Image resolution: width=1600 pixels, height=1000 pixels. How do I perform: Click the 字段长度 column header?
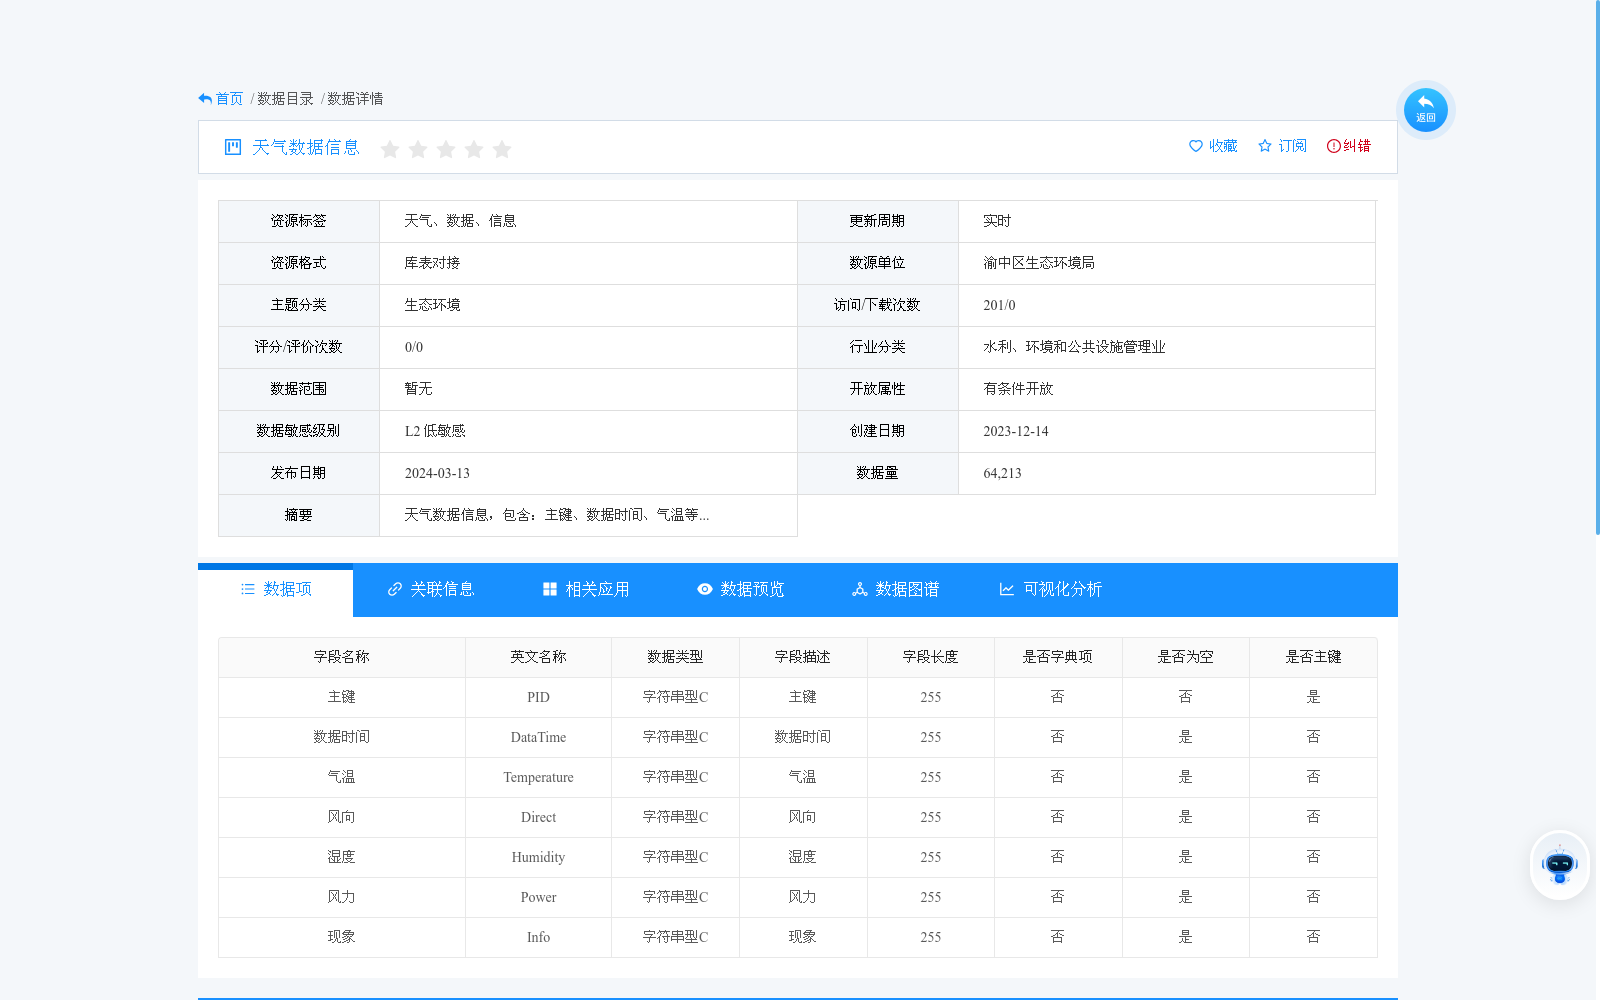click(931, 657)
